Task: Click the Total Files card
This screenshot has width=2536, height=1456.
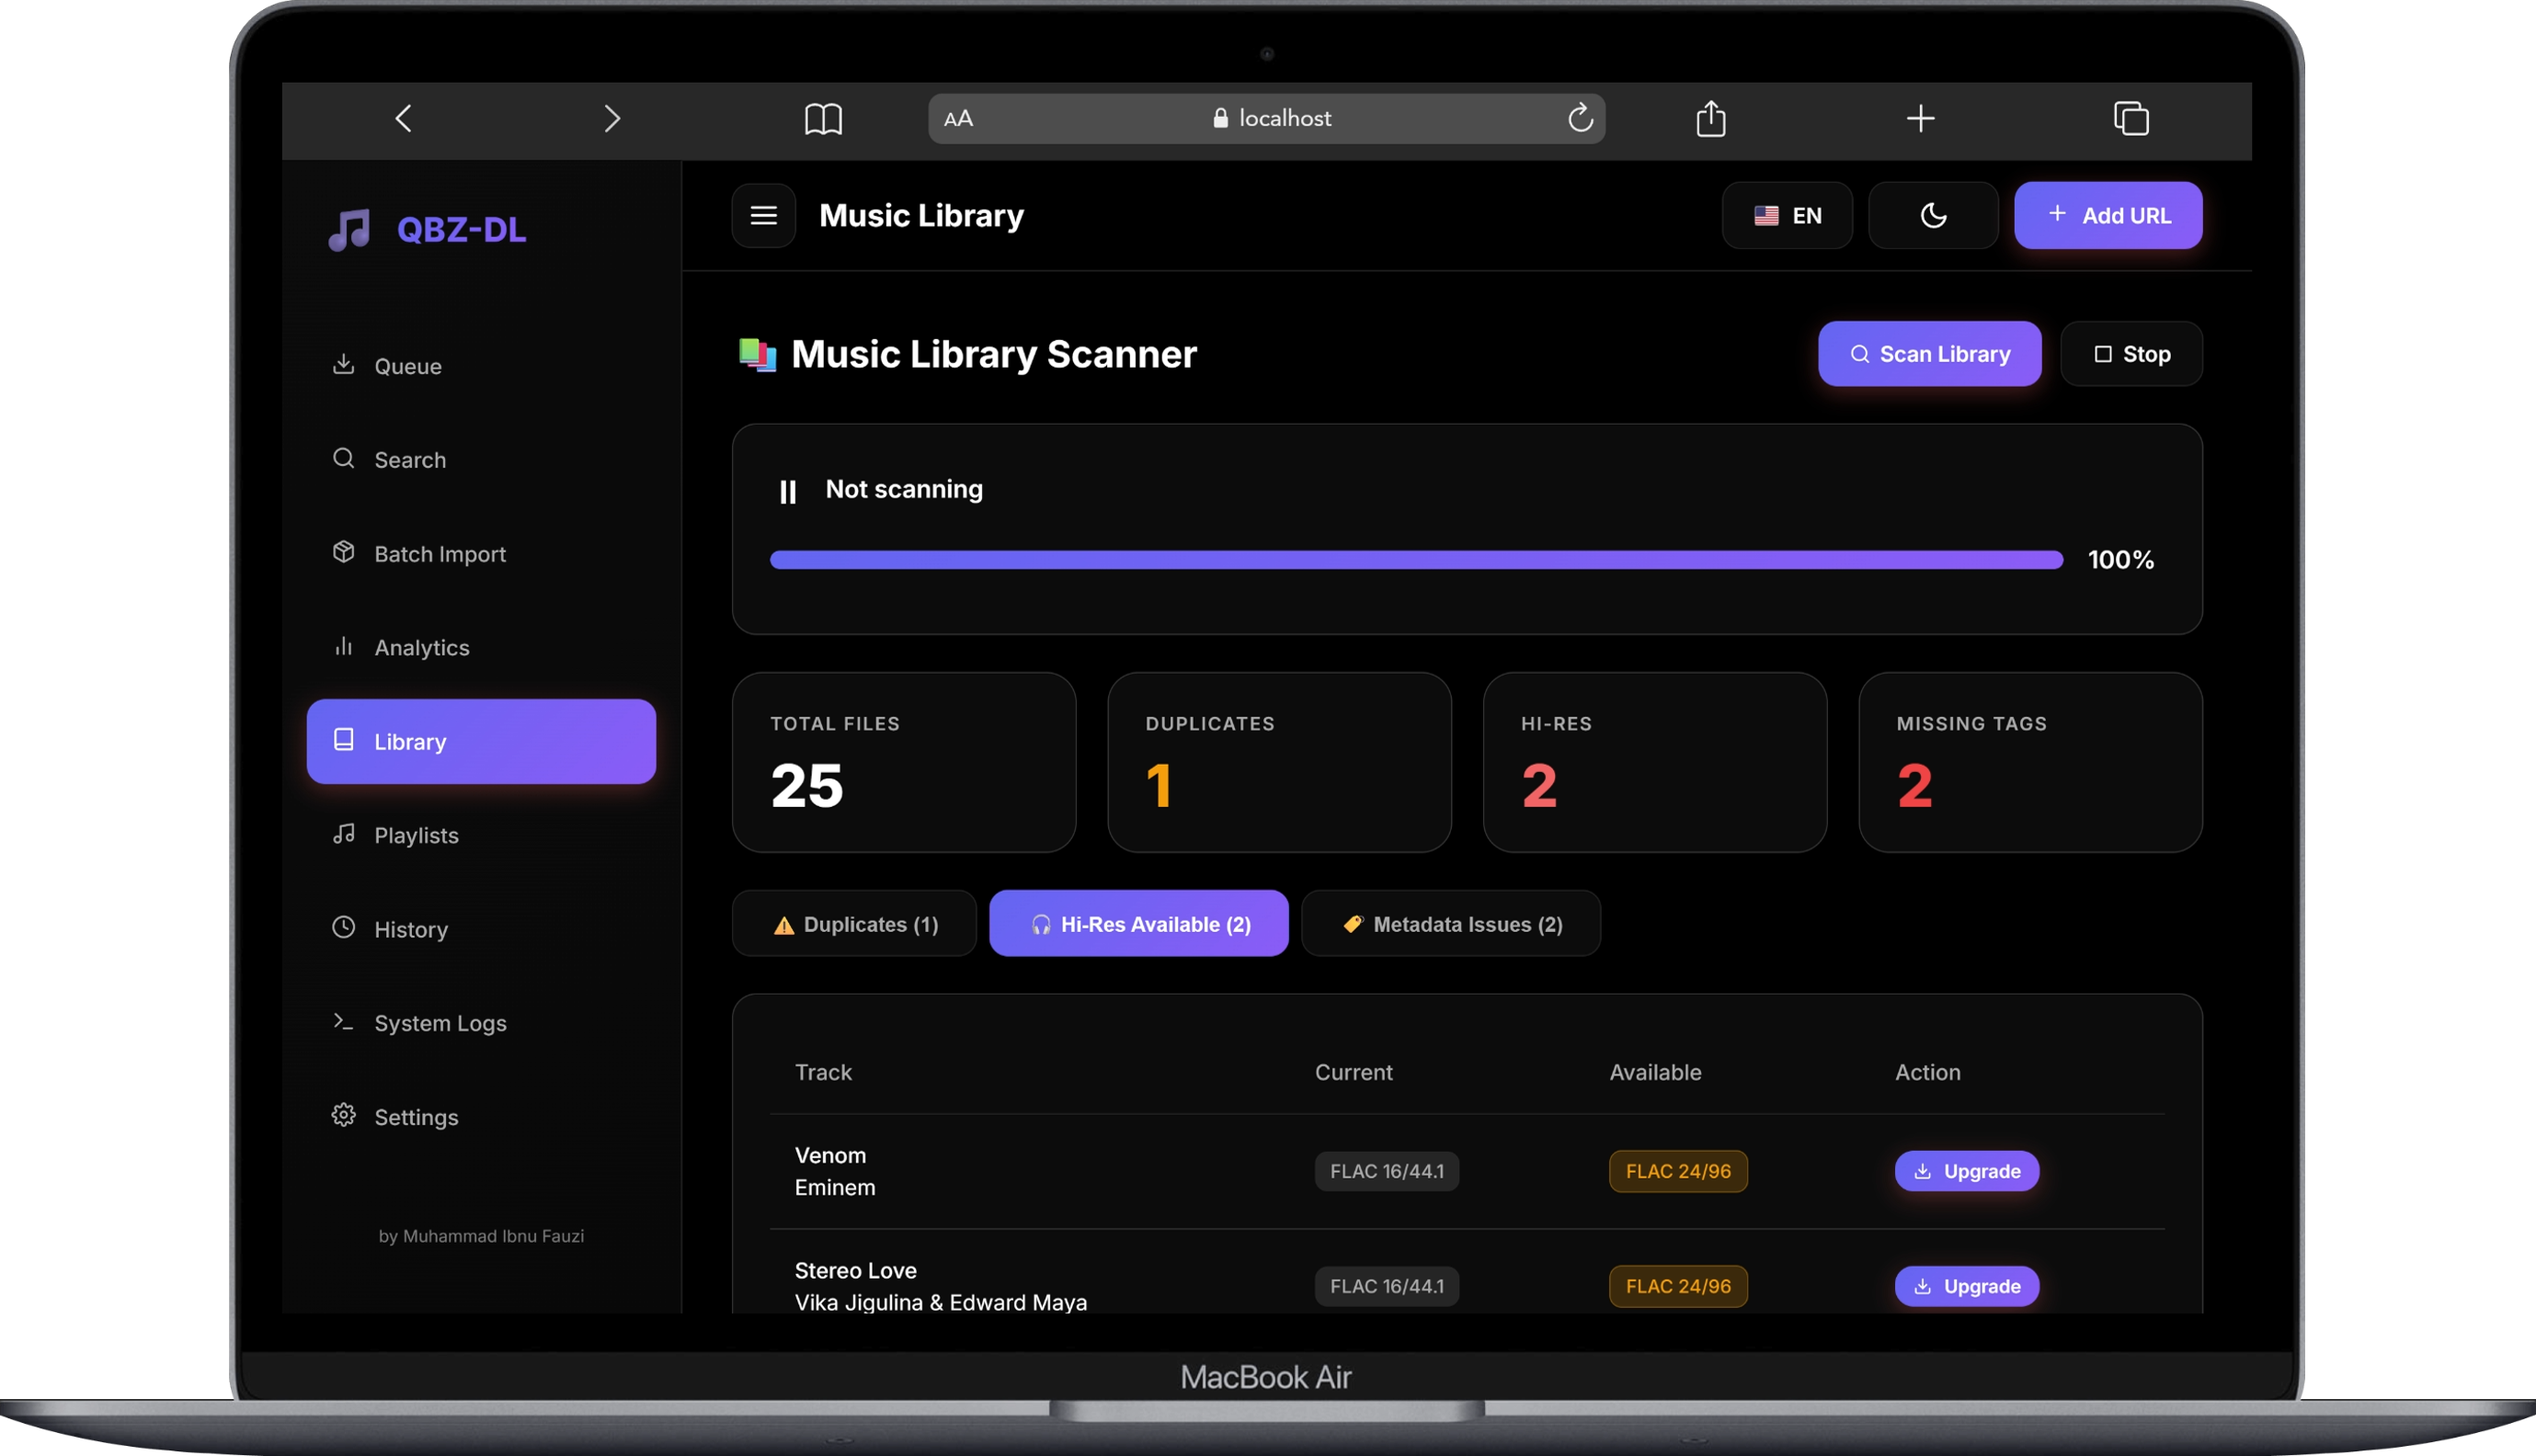Action: tap(904, 763)
